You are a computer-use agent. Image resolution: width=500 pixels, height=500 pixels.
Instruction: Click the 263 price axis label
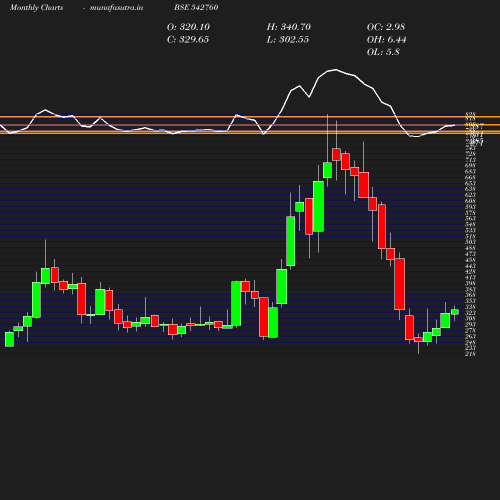pos(470,336)
